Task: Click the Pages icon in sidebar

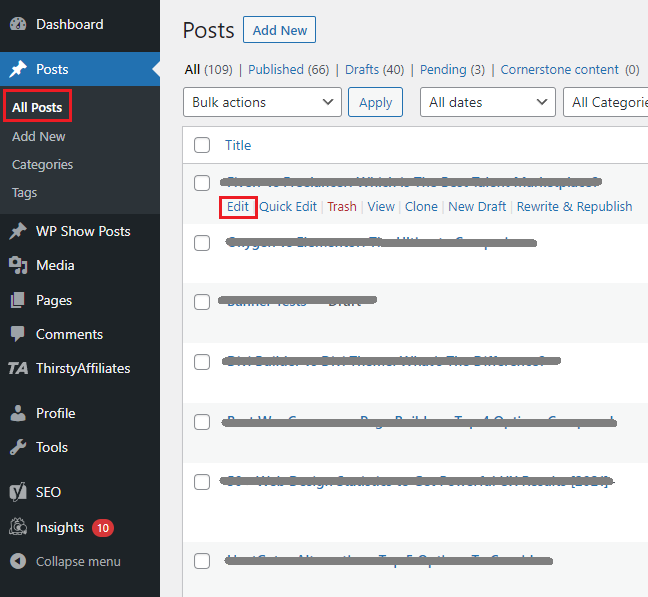Action: click(18, 300)
